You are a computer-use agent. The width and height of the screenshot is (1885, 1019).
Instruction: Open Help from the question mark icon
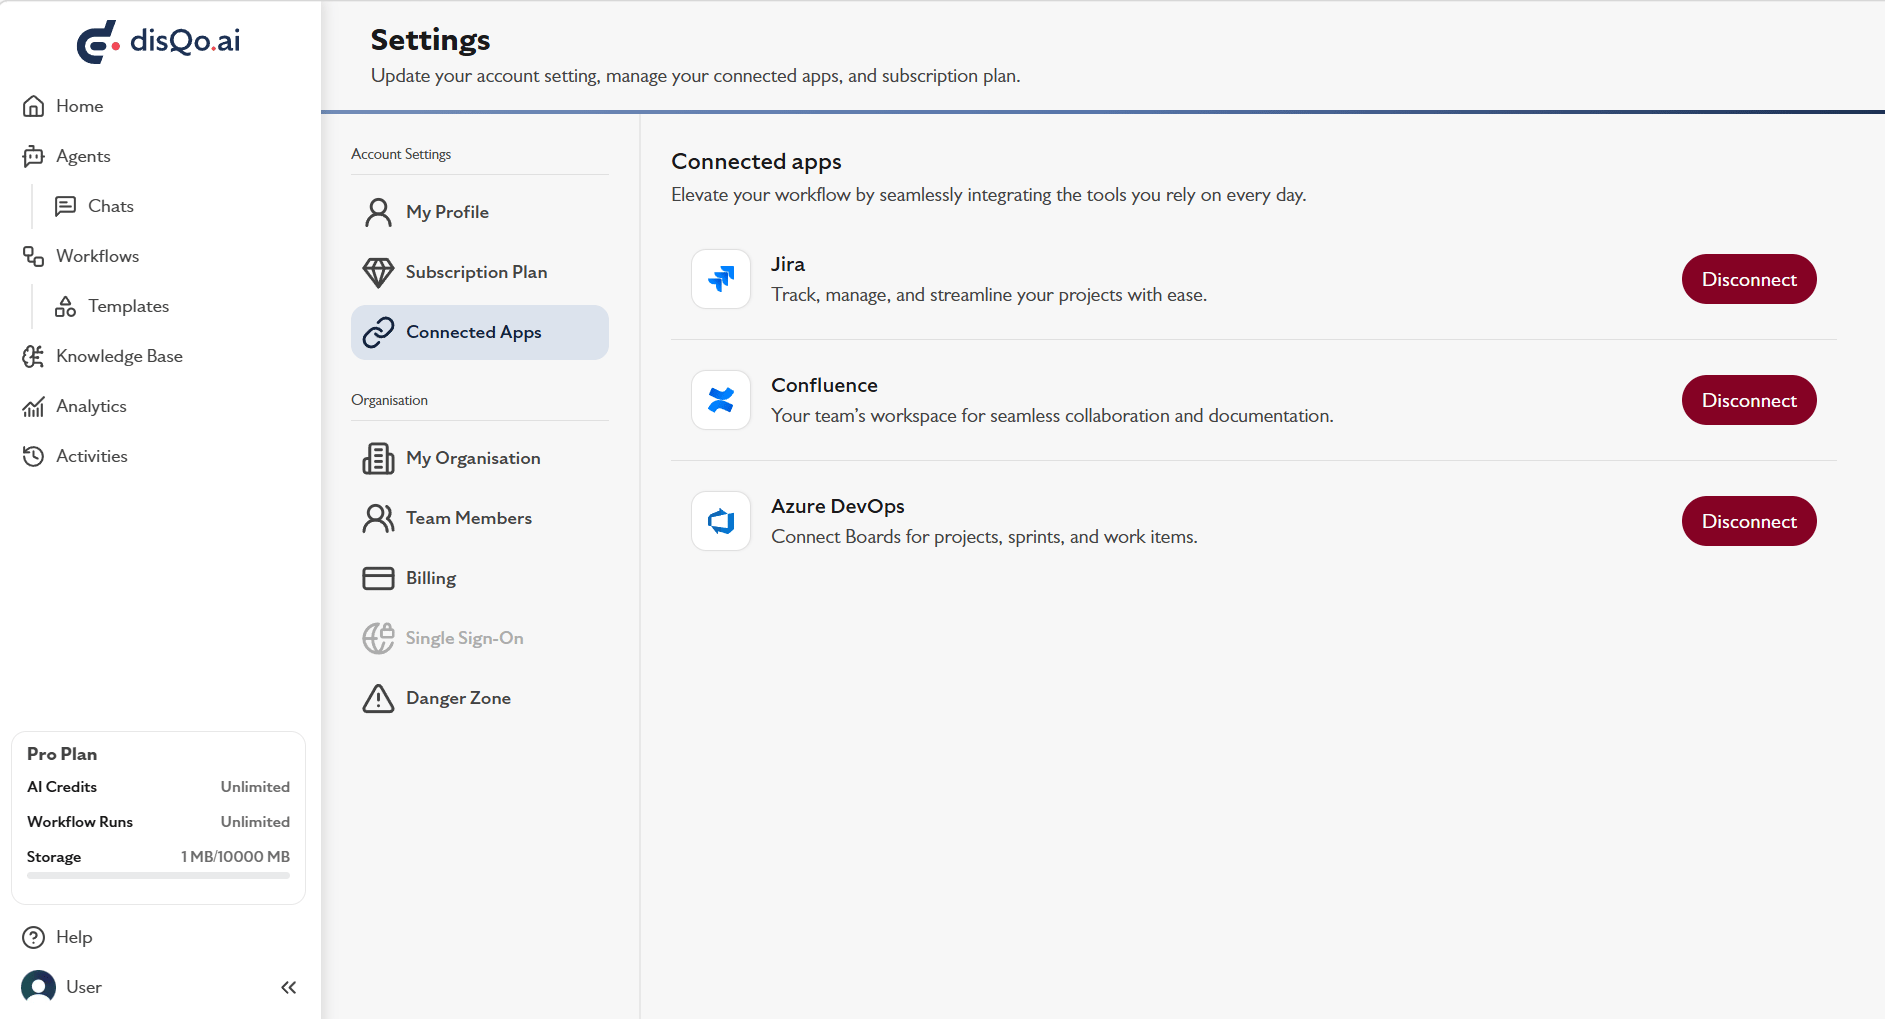(x=34, y=937)
